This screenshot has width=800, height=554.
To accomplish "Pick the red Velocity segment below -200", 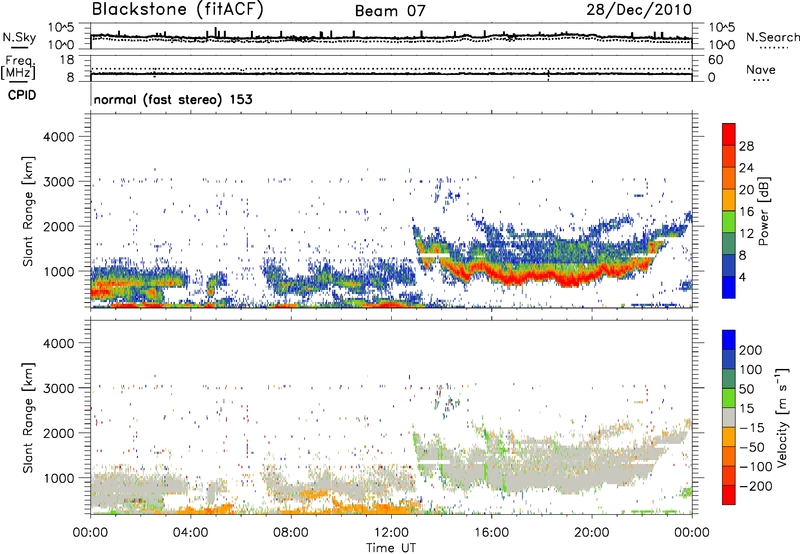I will point(729,495).
